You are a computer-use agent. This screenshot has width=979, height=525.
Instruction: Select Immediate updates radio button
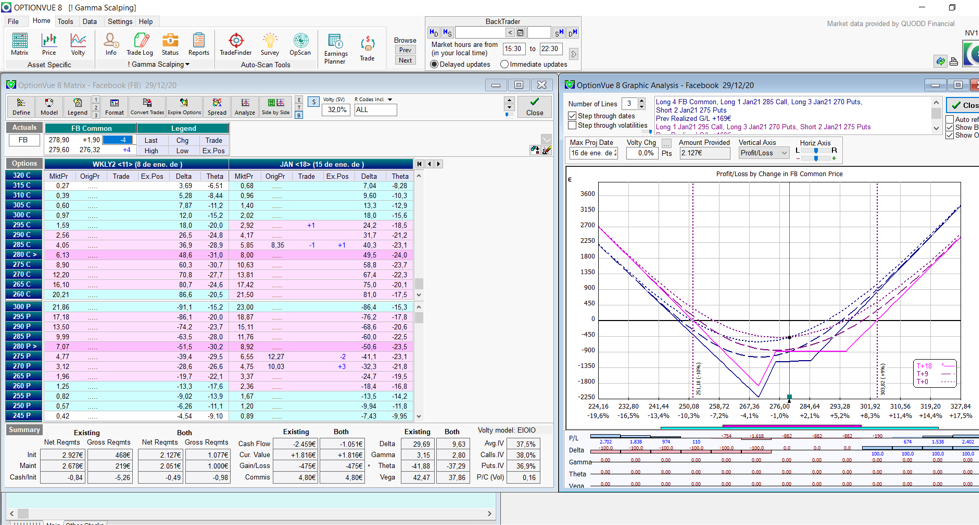pos(504,64)
